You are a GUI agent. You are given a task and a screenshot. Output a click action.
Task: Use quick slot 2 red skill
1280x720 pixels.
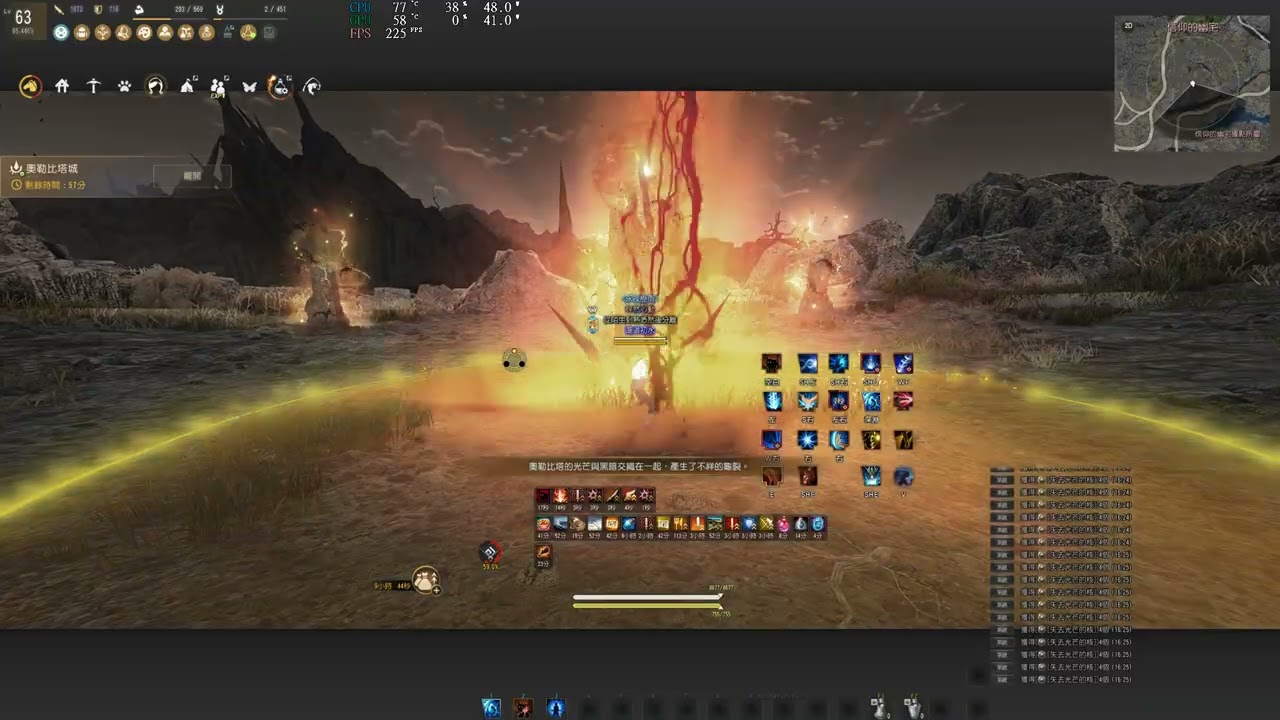pyautogui.click(x=523, y=708)
